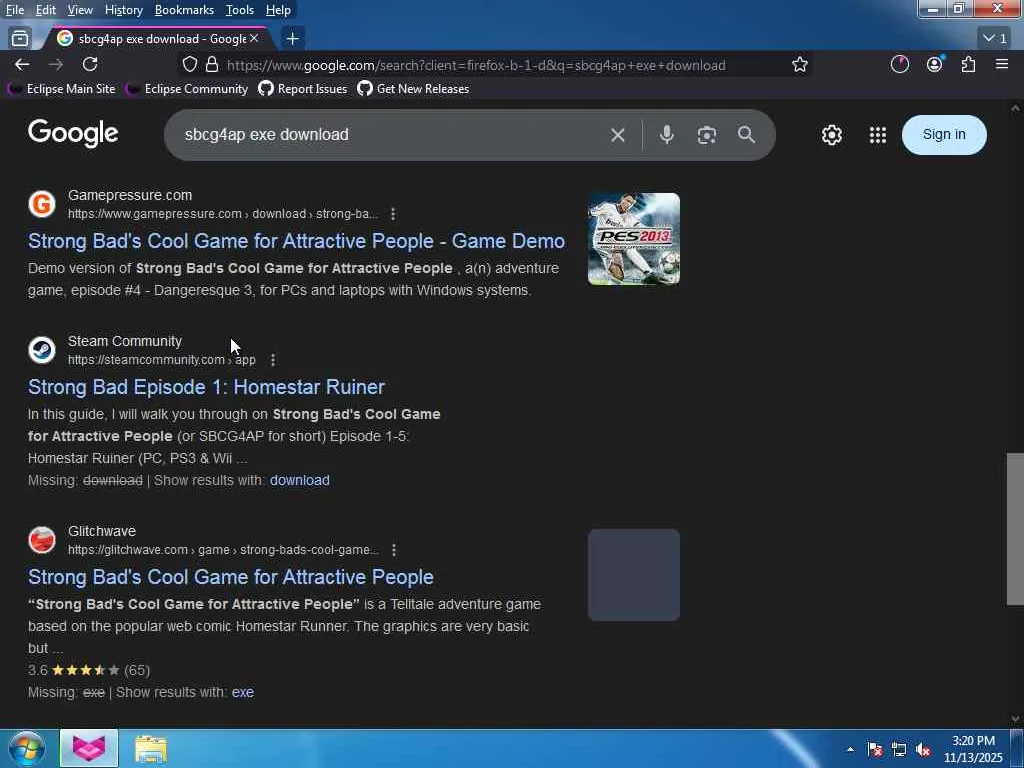Open the tracking protection shield icon
1024x768 pixels.
pos(189,65)
